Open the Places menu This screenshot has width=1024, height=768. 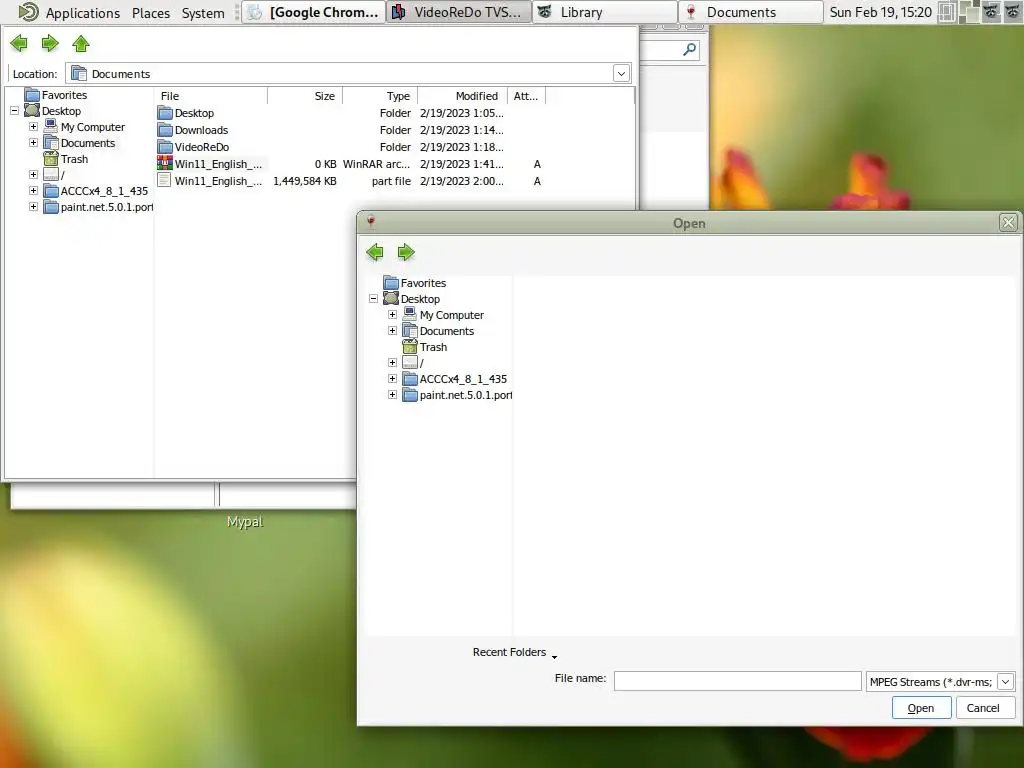151,12
